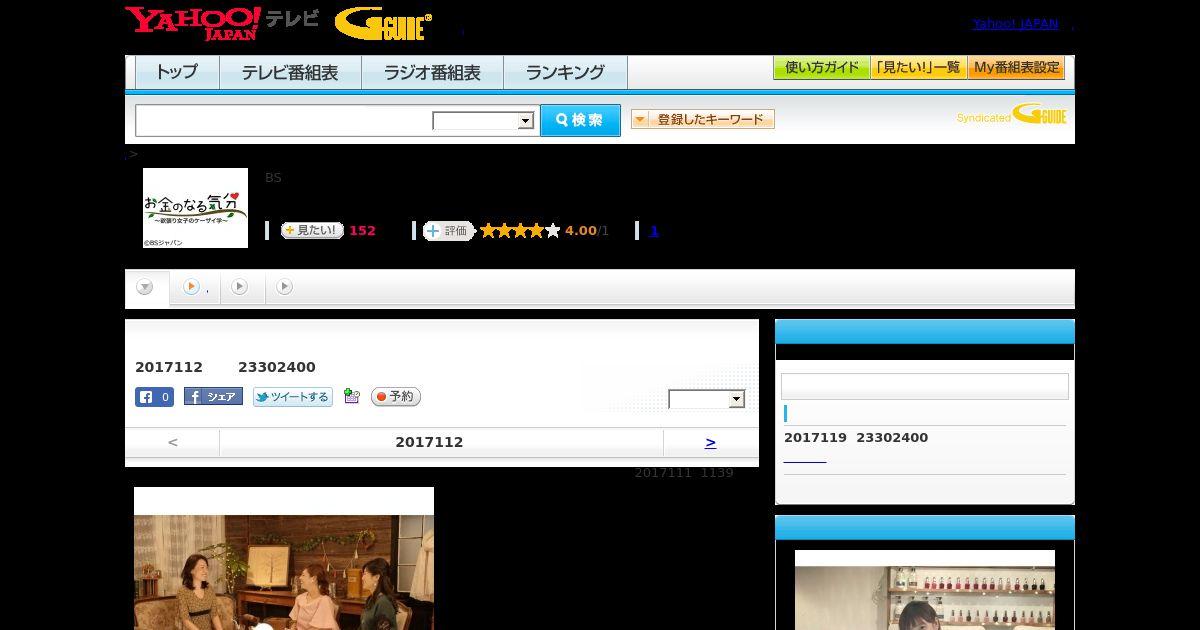Expand the 登録したキーワード dropdown
This screenshot has width=1200, height=630.
pos(703,119)
